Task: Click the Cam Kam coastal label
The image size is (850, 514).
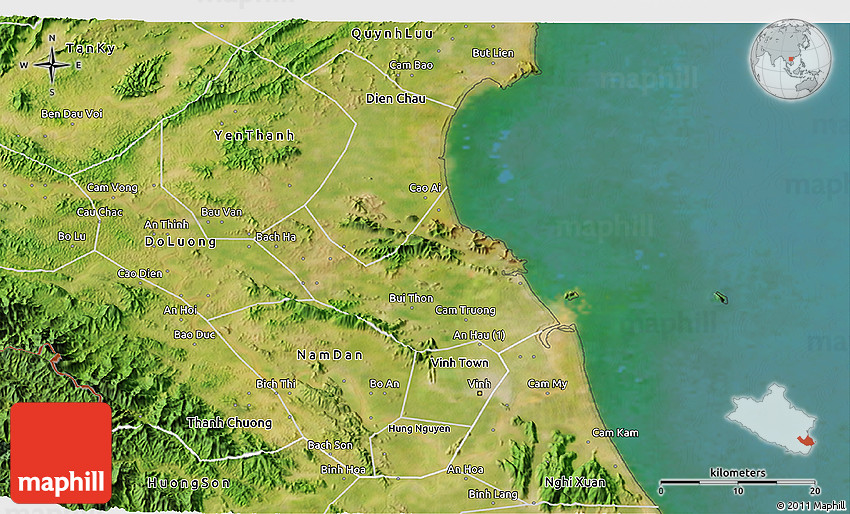Action: 614,433
